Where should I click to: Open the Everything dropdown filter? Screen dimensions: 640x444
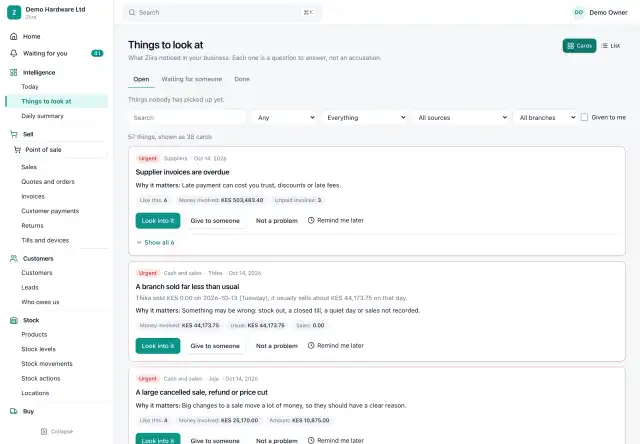[366, 118]
